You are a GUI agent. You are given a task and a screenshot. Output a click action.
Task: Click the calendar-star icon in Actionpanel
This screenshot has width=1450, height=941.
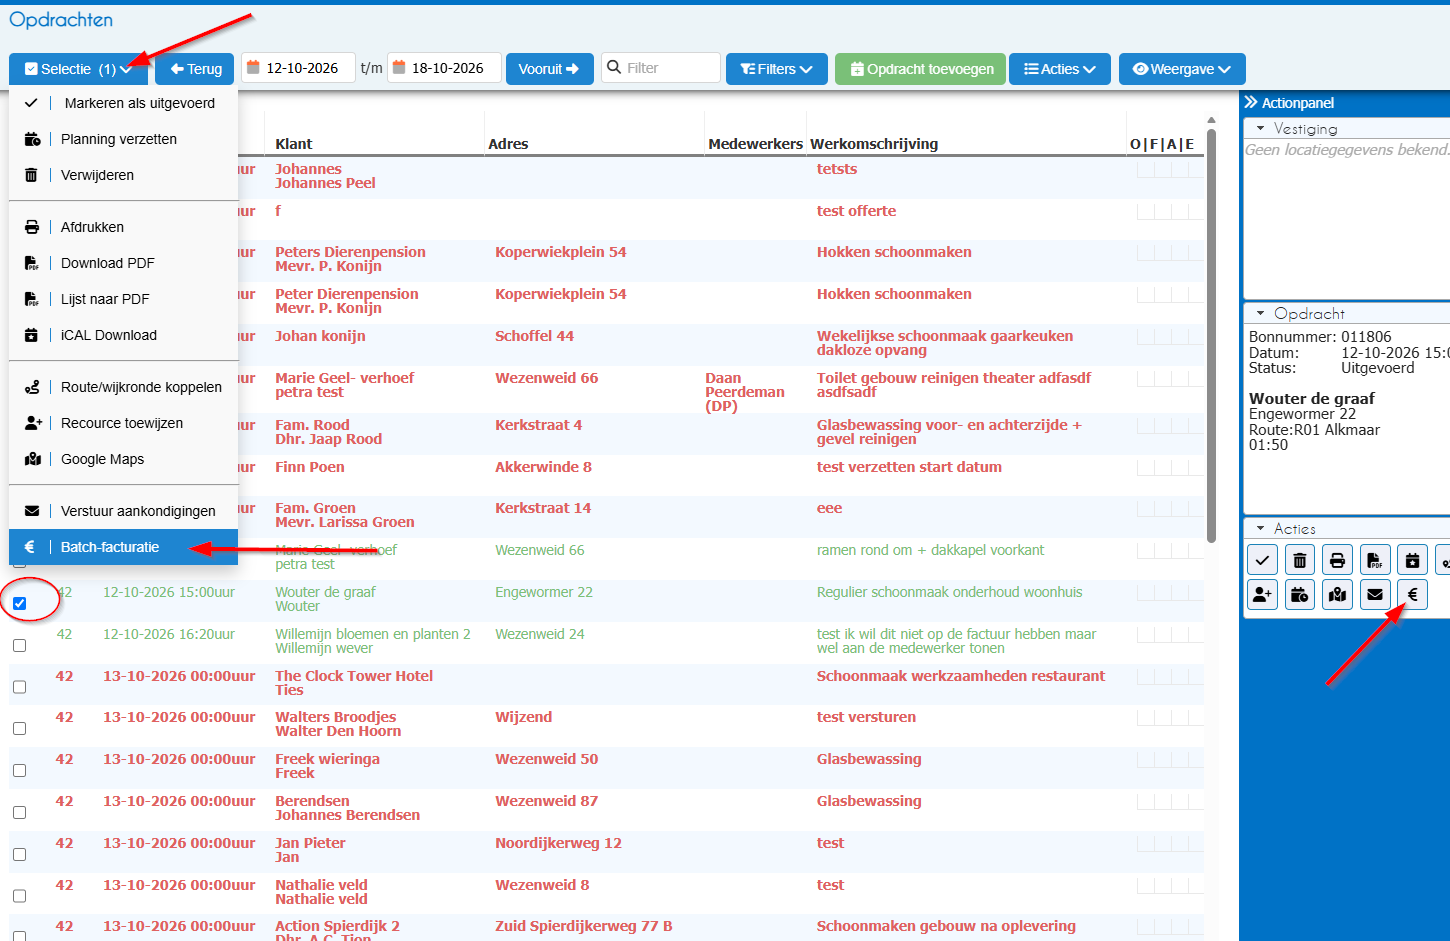1412,560
